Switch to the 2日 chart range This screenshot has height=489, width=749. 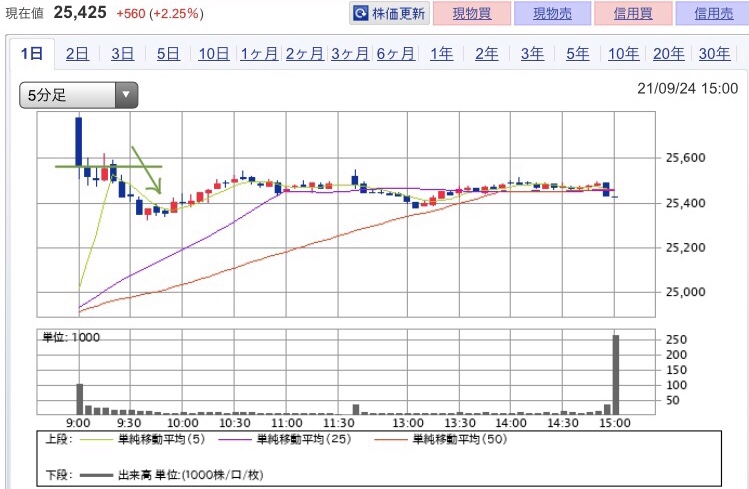click(x=77, y=53)
